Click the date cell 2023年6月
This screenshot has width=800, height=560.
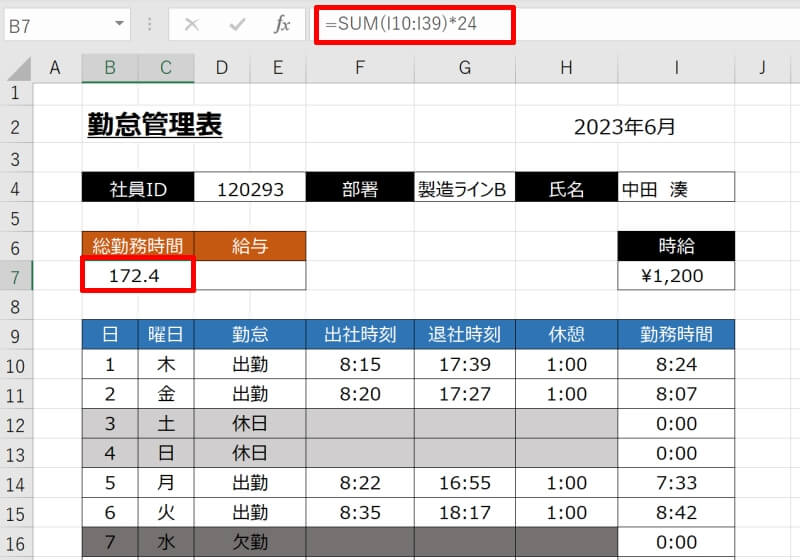click(624, 127)
